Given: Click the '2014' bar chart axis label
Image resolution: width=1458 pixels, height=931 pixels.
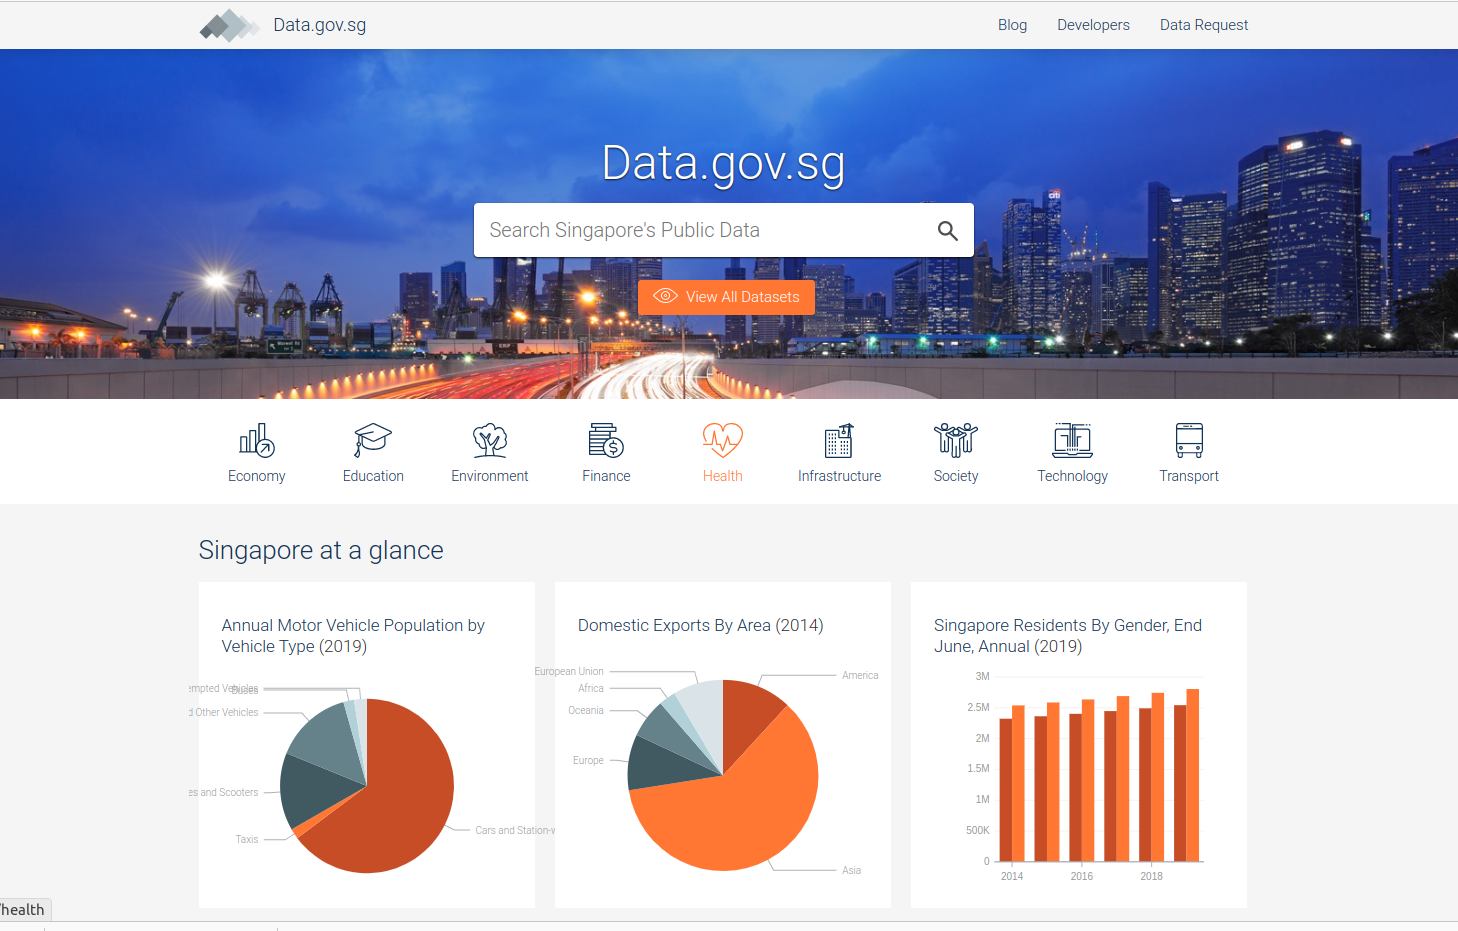Looking at the screenshot, I should pyautogui.click(x=1012, y=876).
